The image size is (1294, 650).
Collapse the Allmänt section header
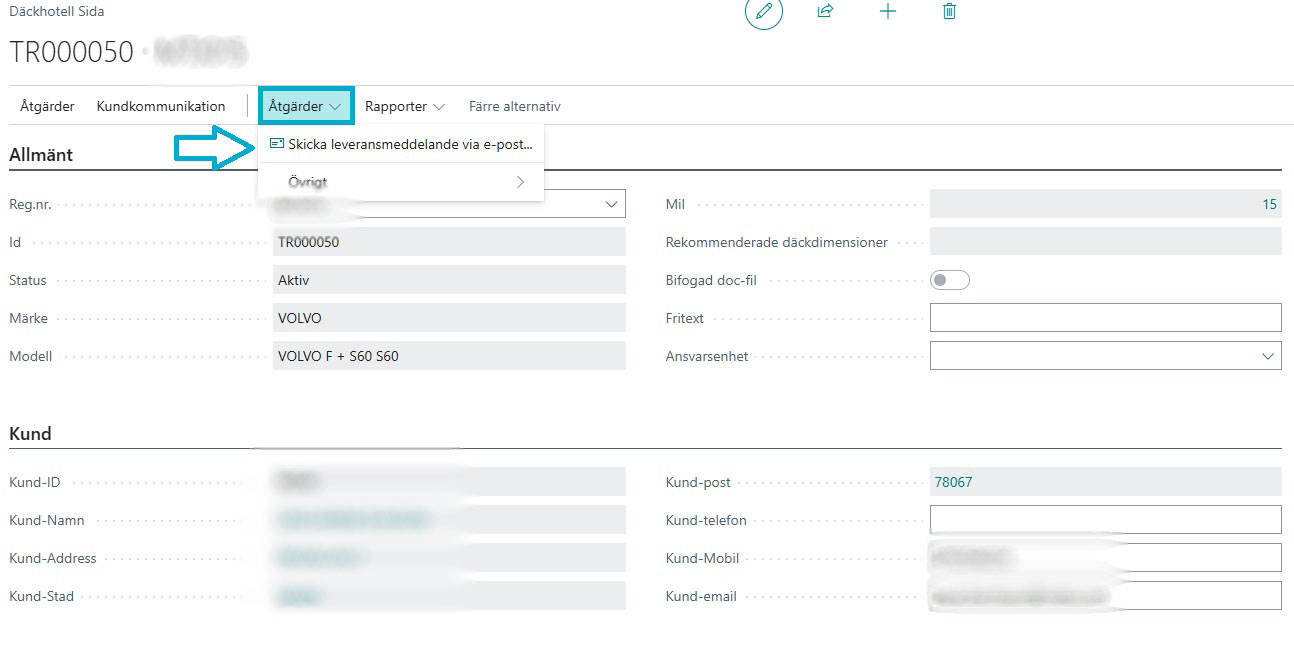41,155
